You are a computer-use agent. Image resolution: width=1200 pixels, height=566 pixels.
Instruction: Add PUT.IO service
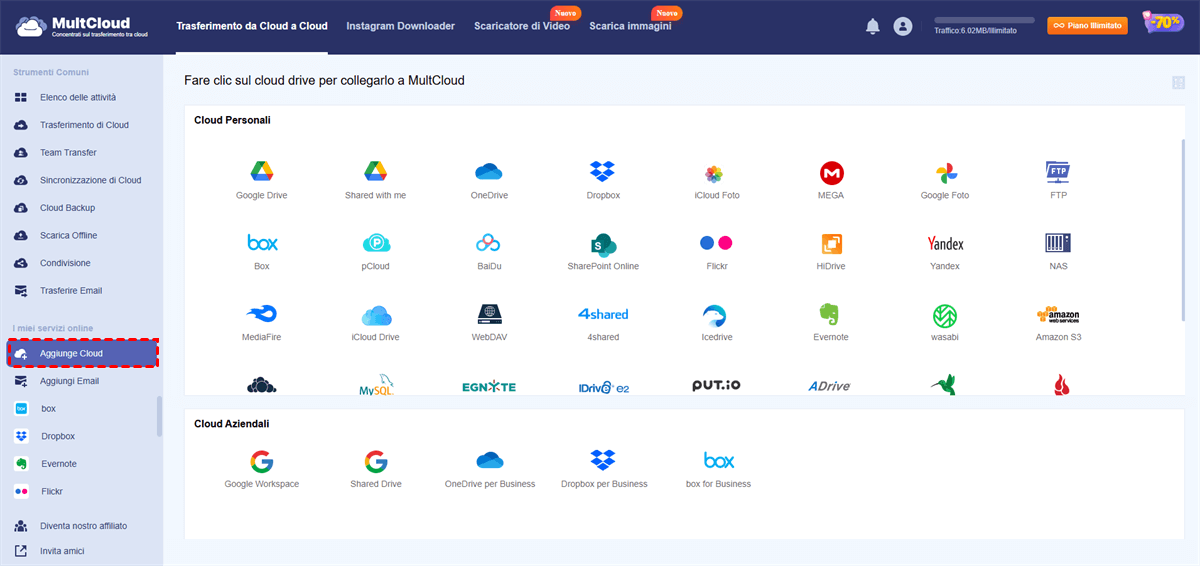pyautogui.click(x=717, y=385)
